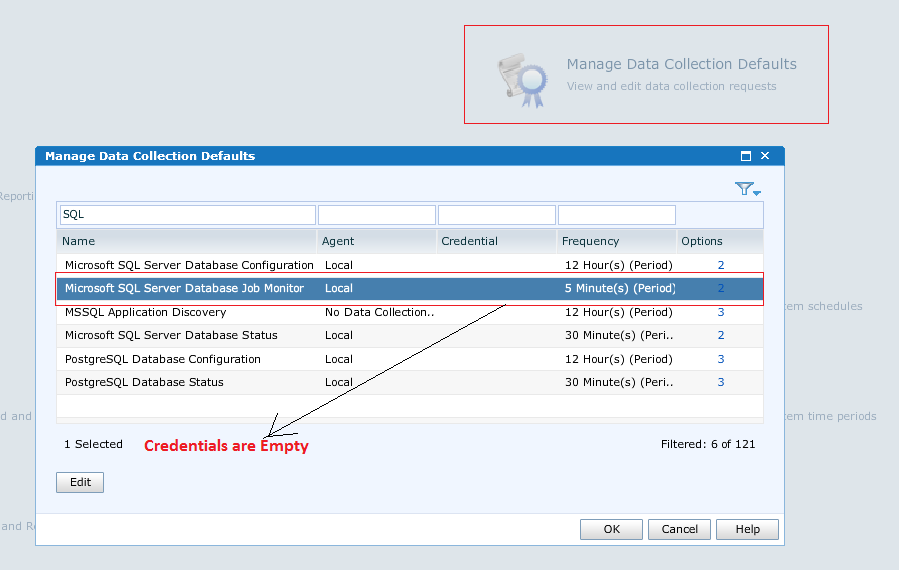Click the No Data Collection.. agent cell
The height and width of the screenshot is (570, 899).
tap(380, 312)
